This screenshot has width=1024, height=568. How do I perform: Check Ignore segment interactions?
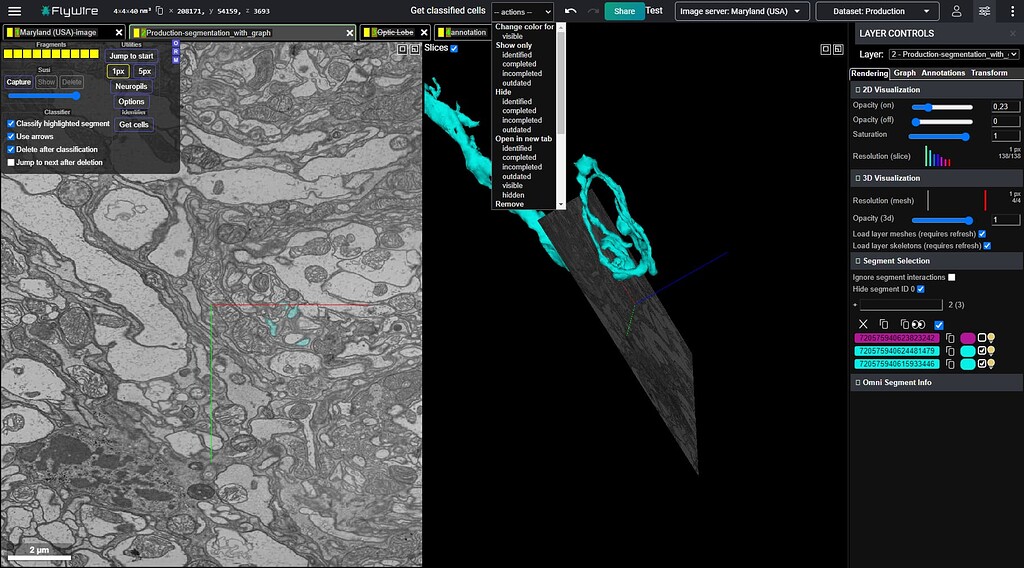pyautogui.click(x=951, y=277)
